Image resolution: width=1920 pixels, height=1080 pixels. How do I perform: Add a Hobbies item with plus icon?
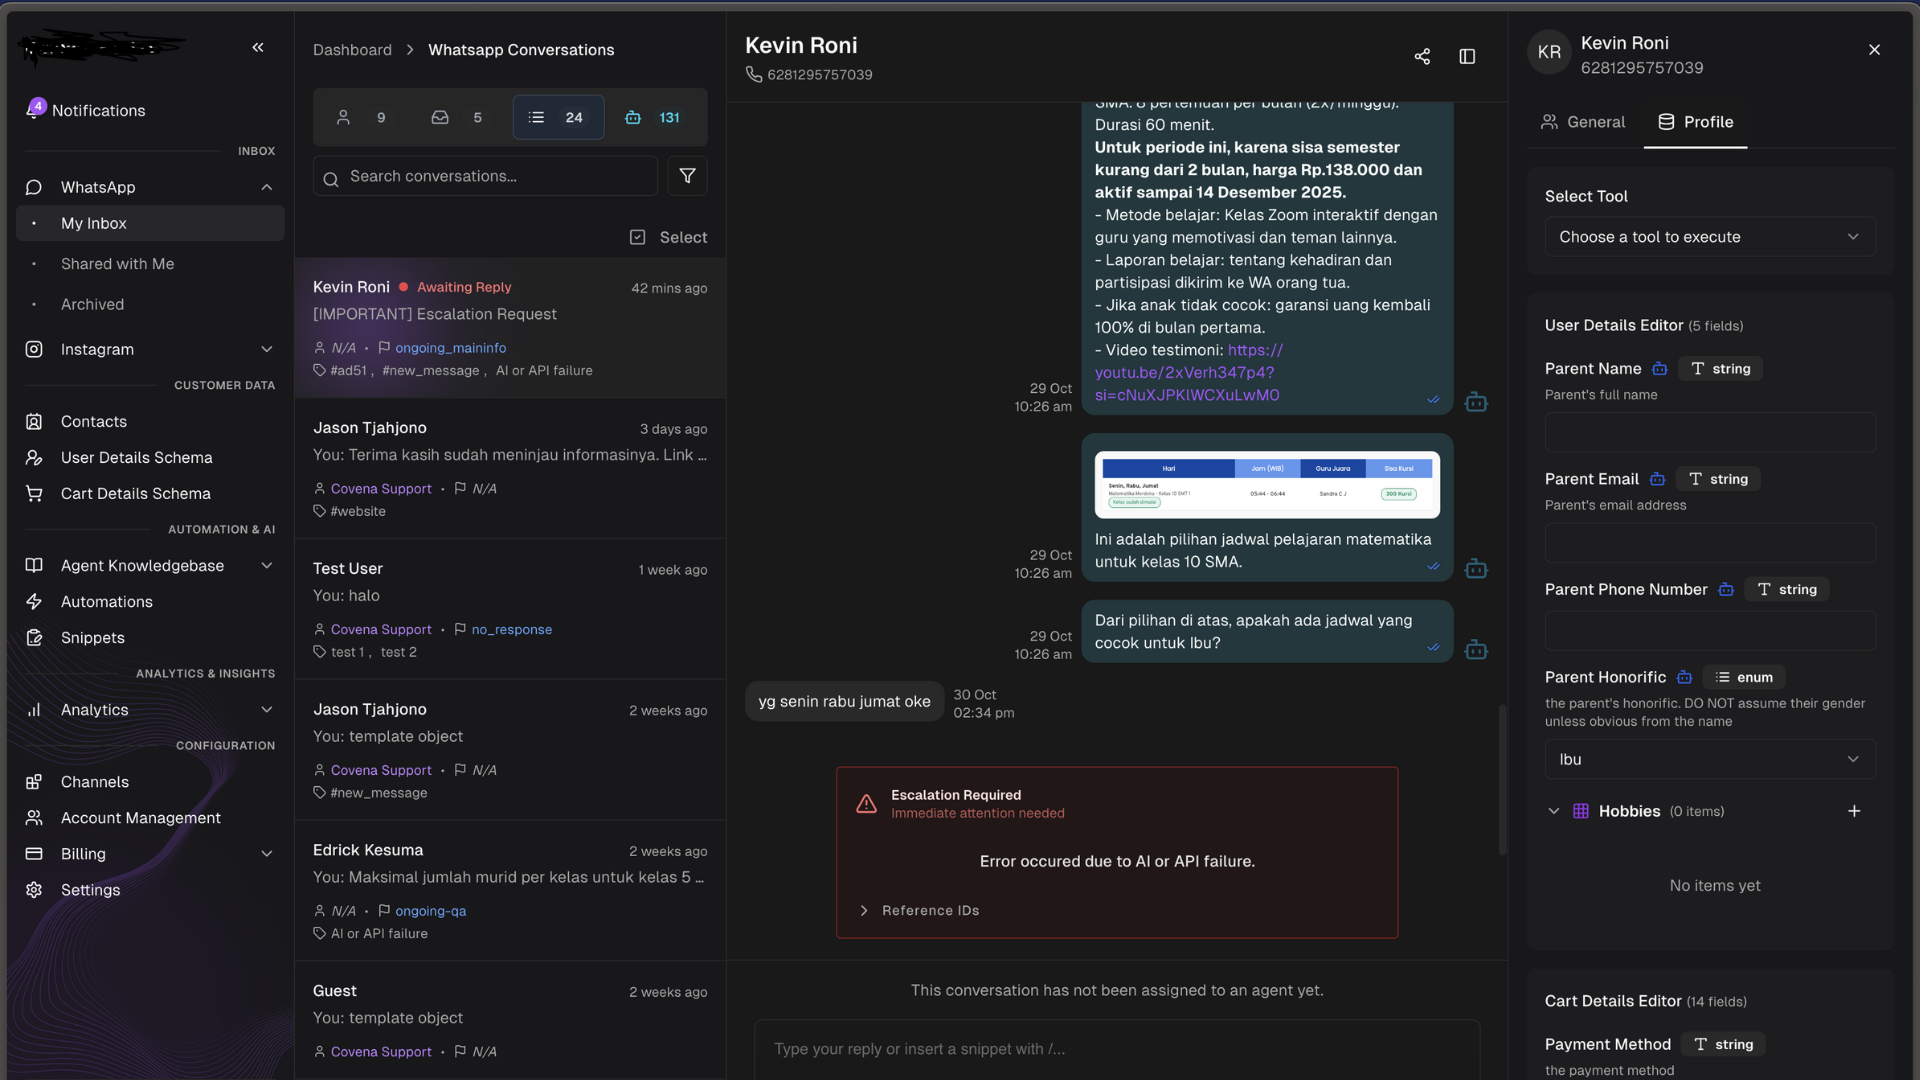click(1854, 811)
